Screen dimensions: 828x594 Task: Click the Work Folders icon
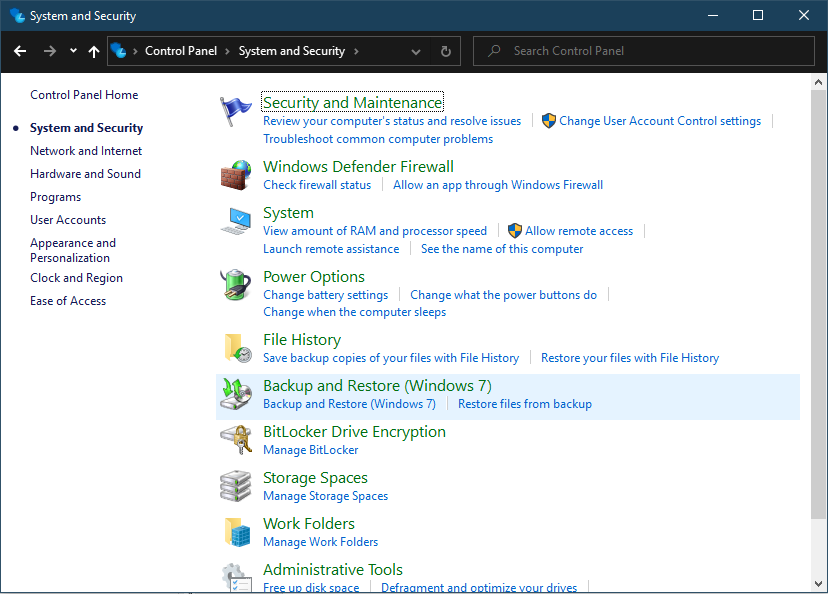click(237, 532)
